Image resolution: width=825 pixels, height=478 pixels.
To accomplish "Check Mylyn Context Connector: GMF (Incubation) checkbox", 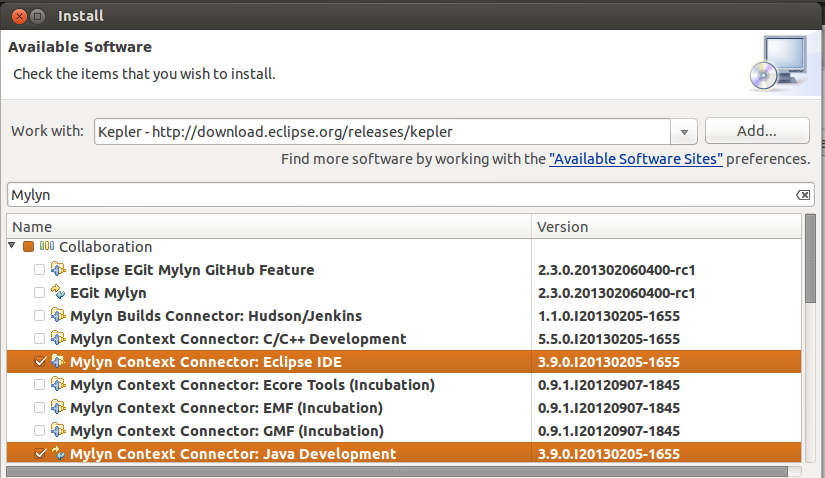I will 39,431.
